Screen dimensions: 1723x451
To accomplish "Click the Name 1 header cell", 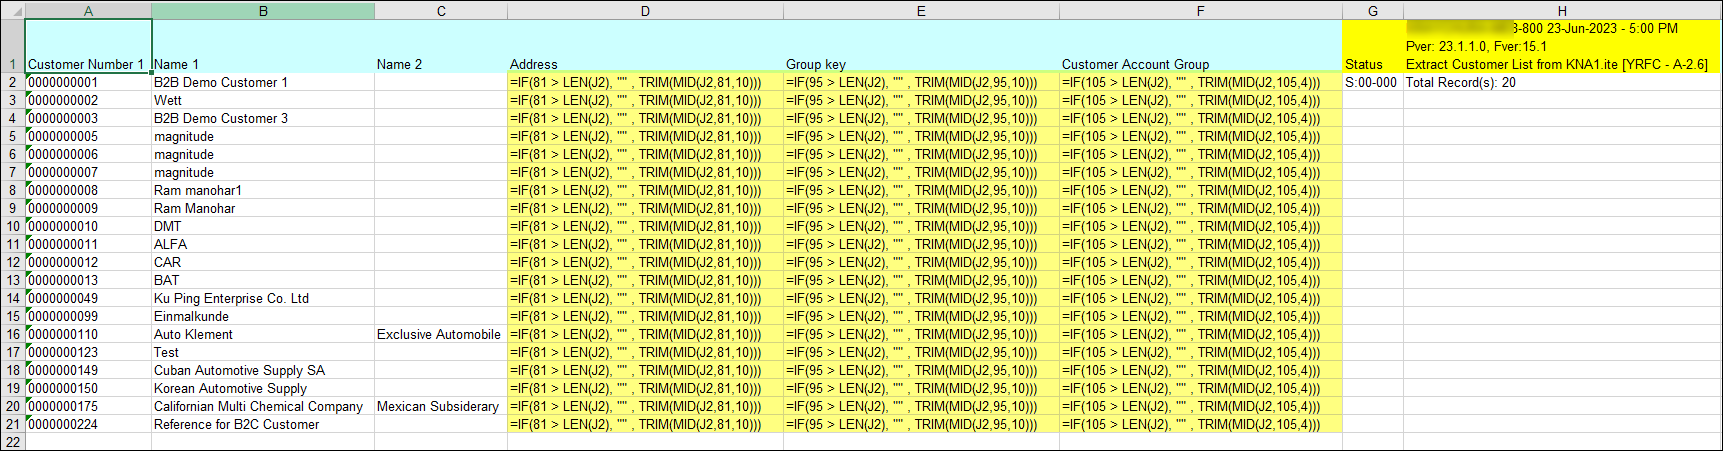I will [x=263, y=46].
